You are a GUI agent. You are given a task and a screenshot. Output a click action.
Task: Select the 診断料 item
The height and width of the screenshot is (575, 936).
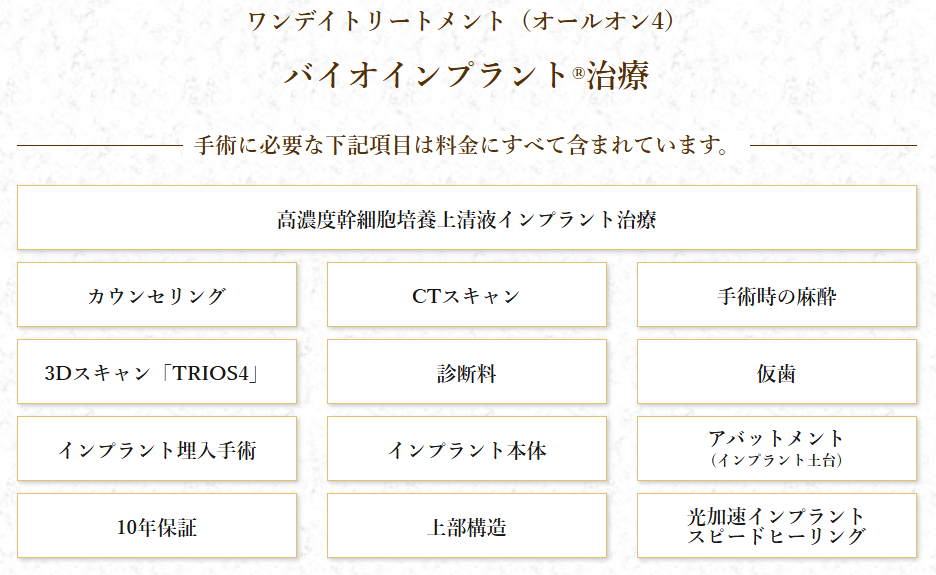click(x=467, y=372)
